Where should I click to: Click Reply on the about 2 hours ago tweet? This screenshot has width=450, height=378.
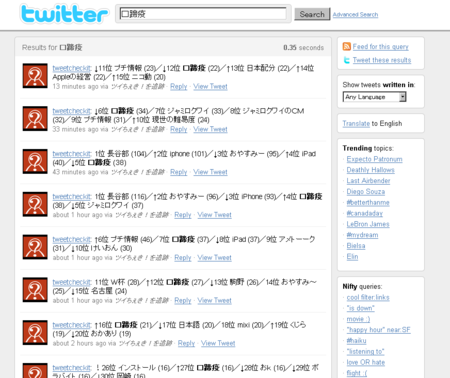(186, 343)
